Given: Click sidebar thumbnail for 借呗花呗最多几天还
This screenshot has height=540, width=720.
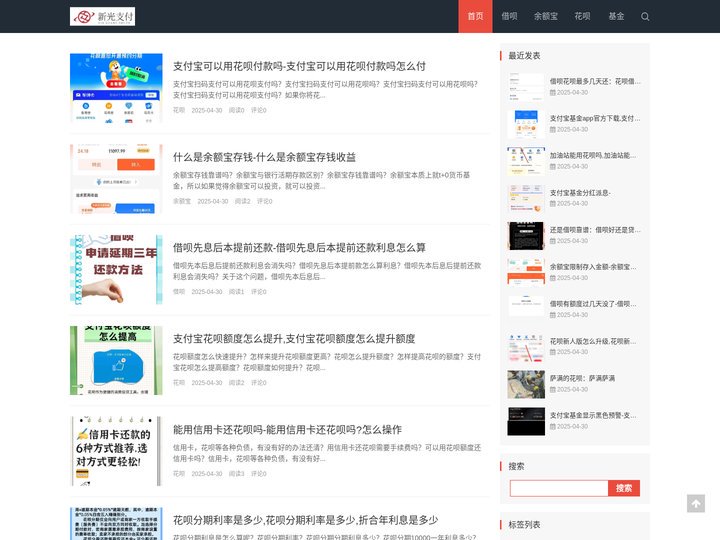Looking at the screenshot, I should click(x=526, y=87).
